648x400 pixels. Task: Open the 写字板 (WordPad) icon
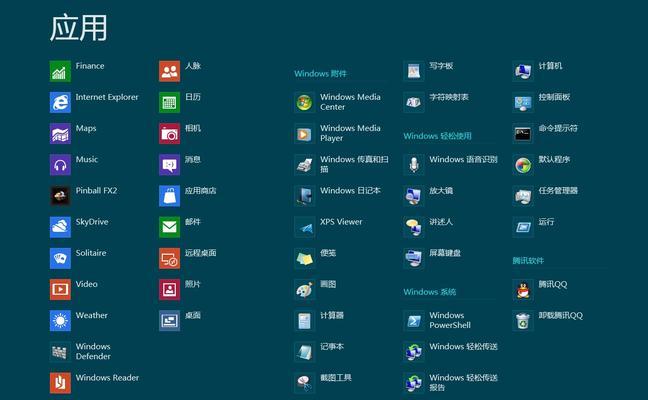point(414,71)
